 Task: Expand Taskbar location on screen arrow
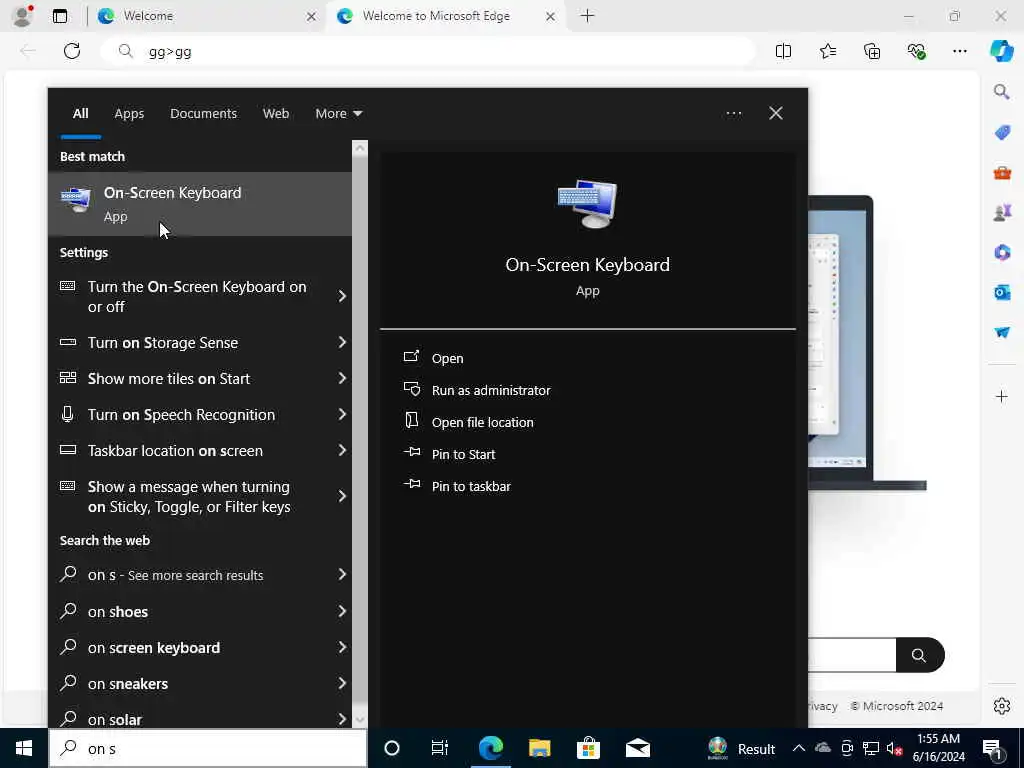tap(342, 450)
